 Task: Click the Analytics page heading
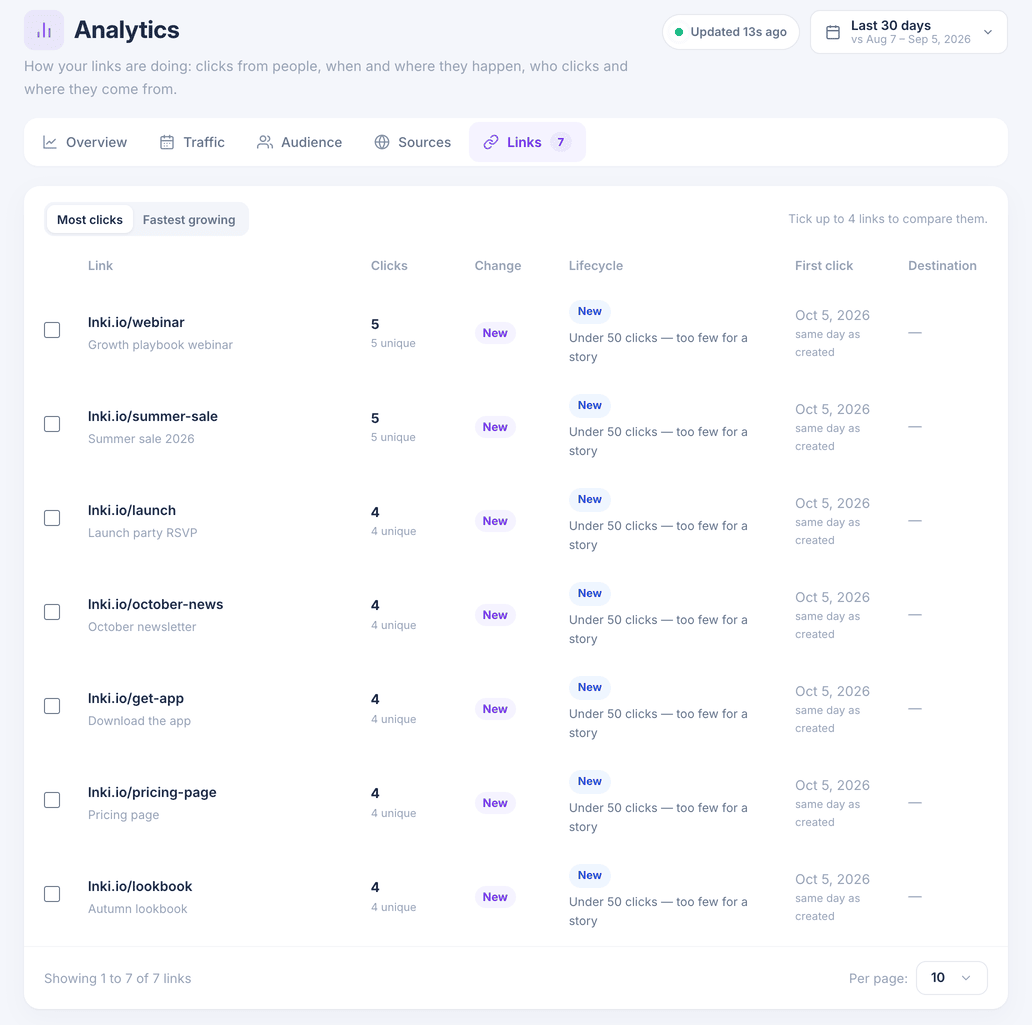click(126, 30)
